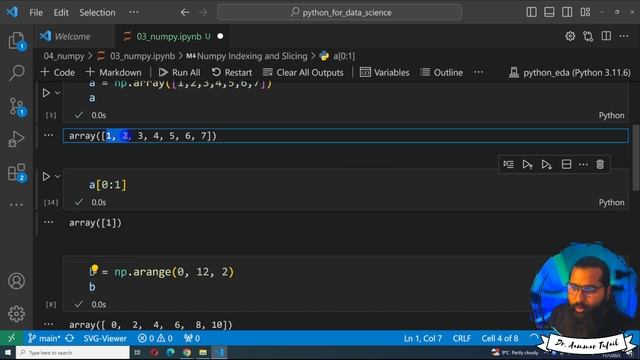Close the unsaved 03_numpy.ipynb tab dot
Screen dimensions: 640x360
click(x=220, y=36)
